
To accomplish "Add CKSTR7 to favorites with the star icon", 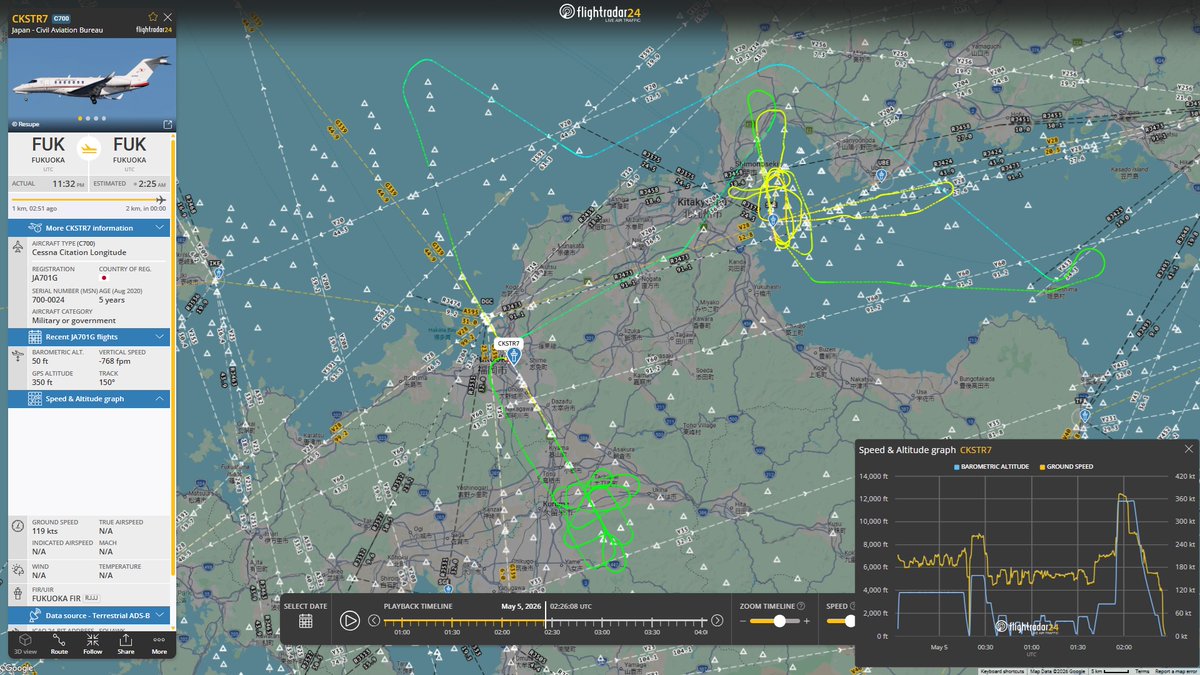I will (x=153, y=17).
